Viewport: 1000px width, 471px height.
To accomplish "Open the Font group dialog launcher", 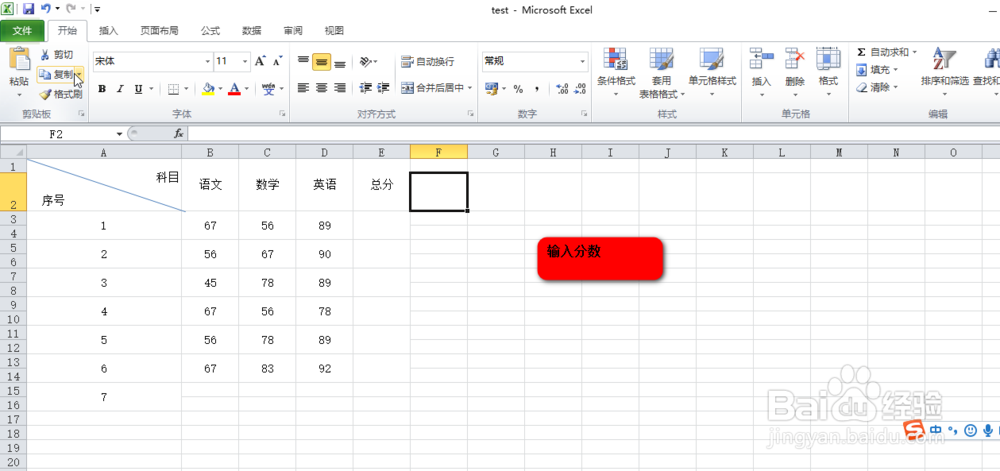I will click(x=282, y=113).
